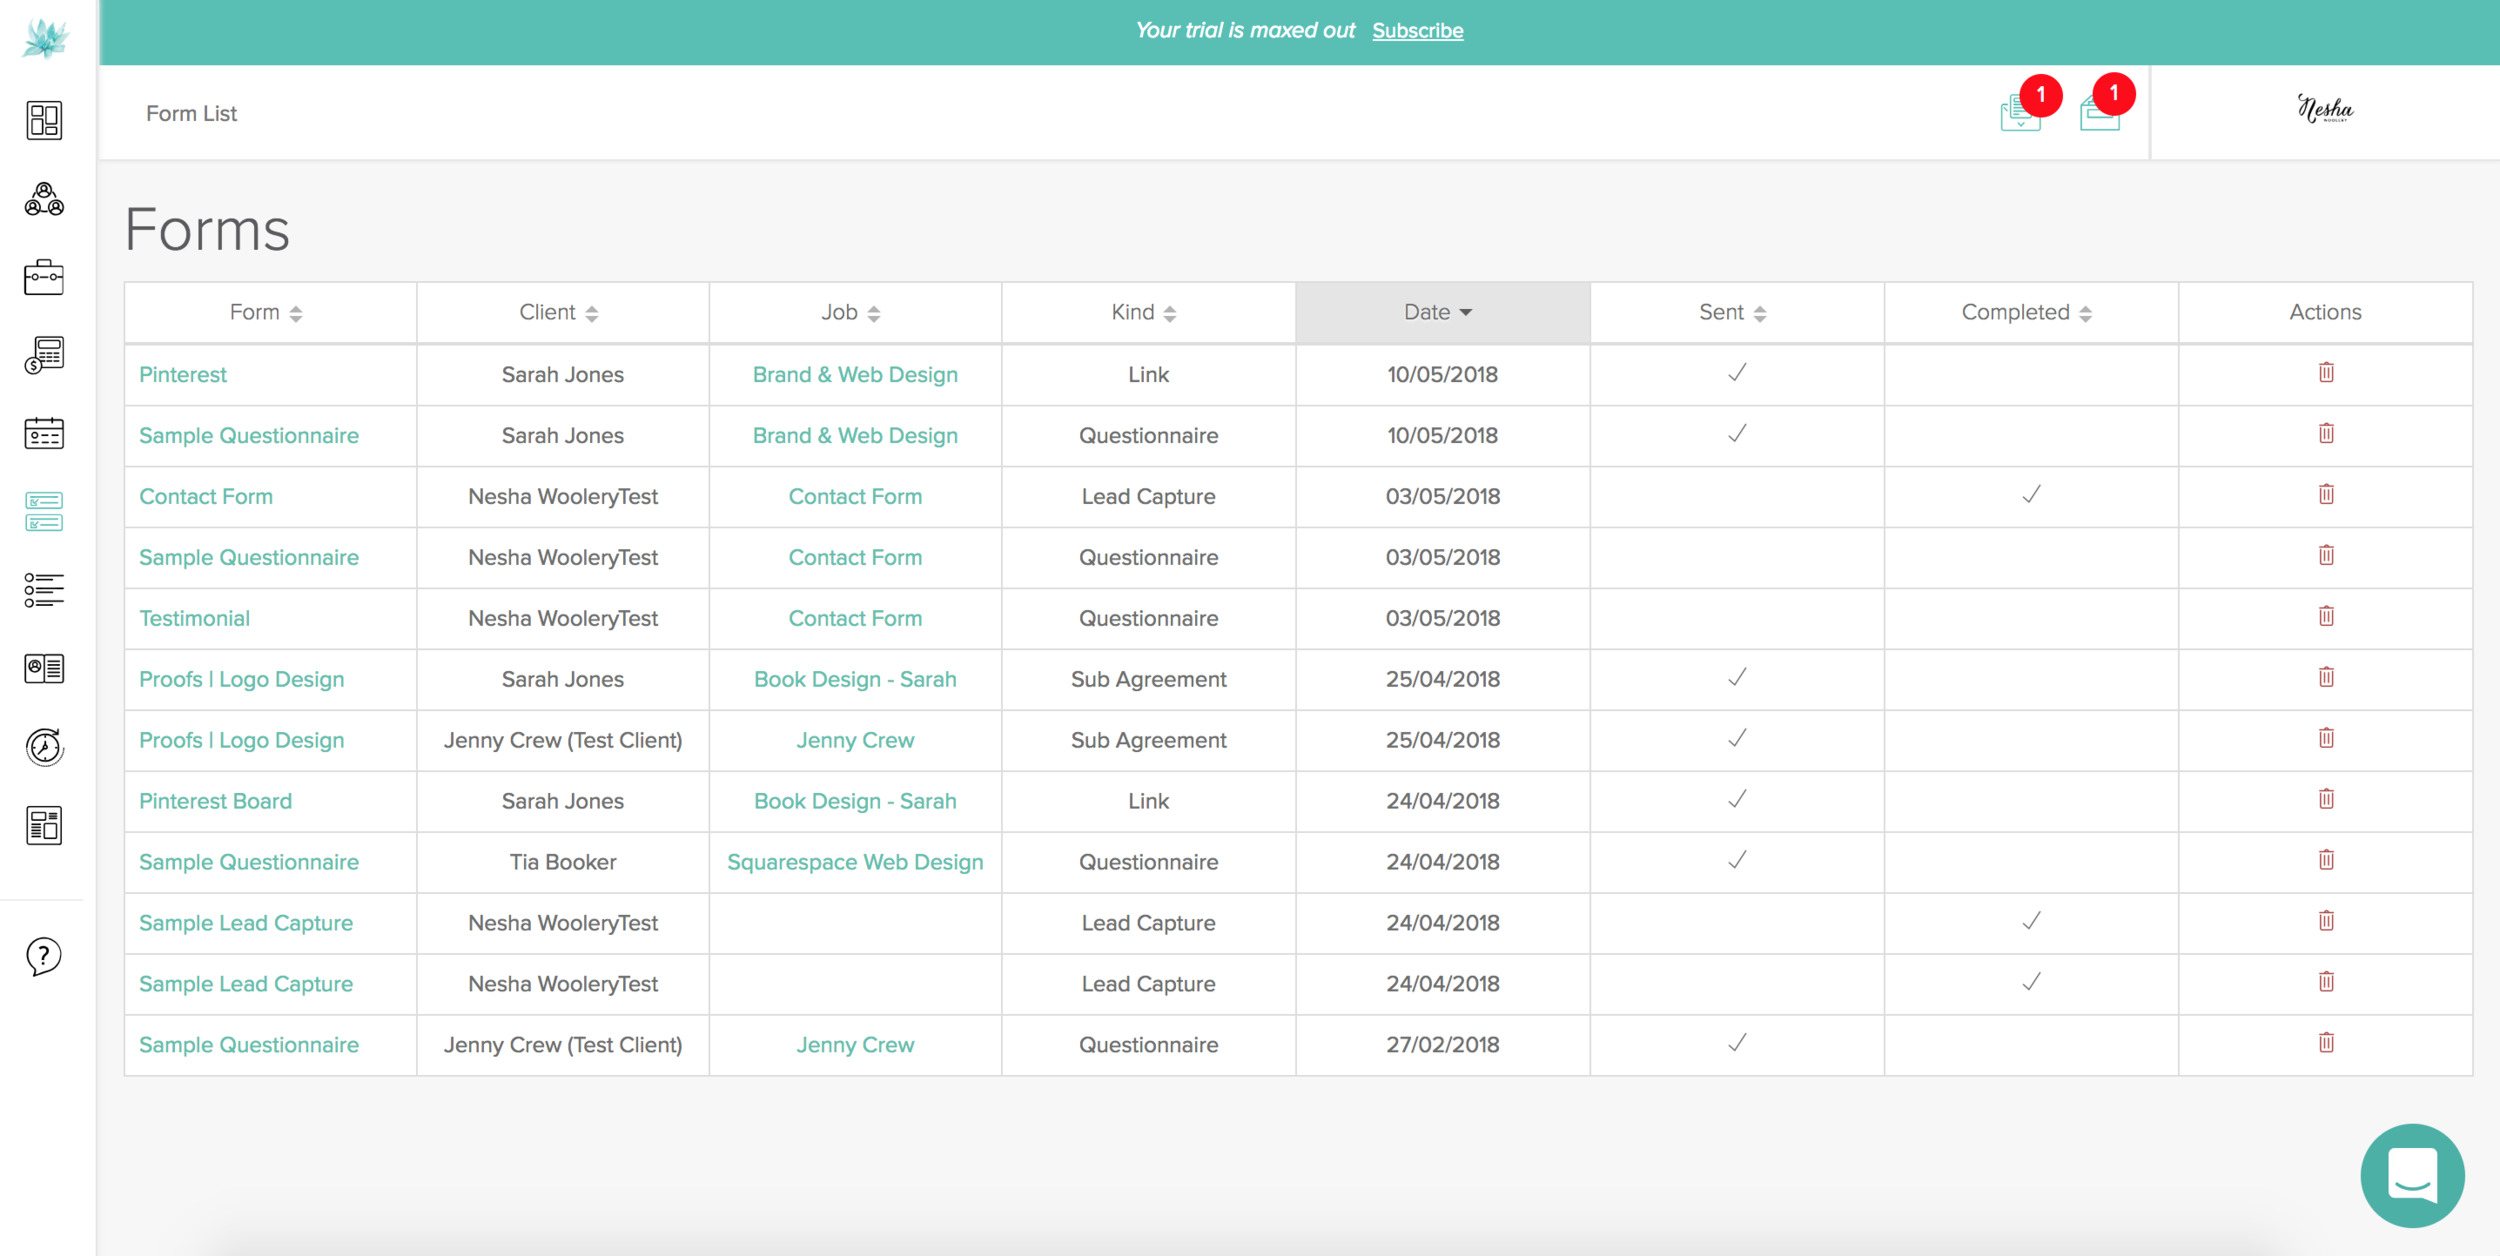Toggle sort on Date column
Image resolution: width=2500 pixels, height=1256 pixels.
click(x=1442, y=313)
